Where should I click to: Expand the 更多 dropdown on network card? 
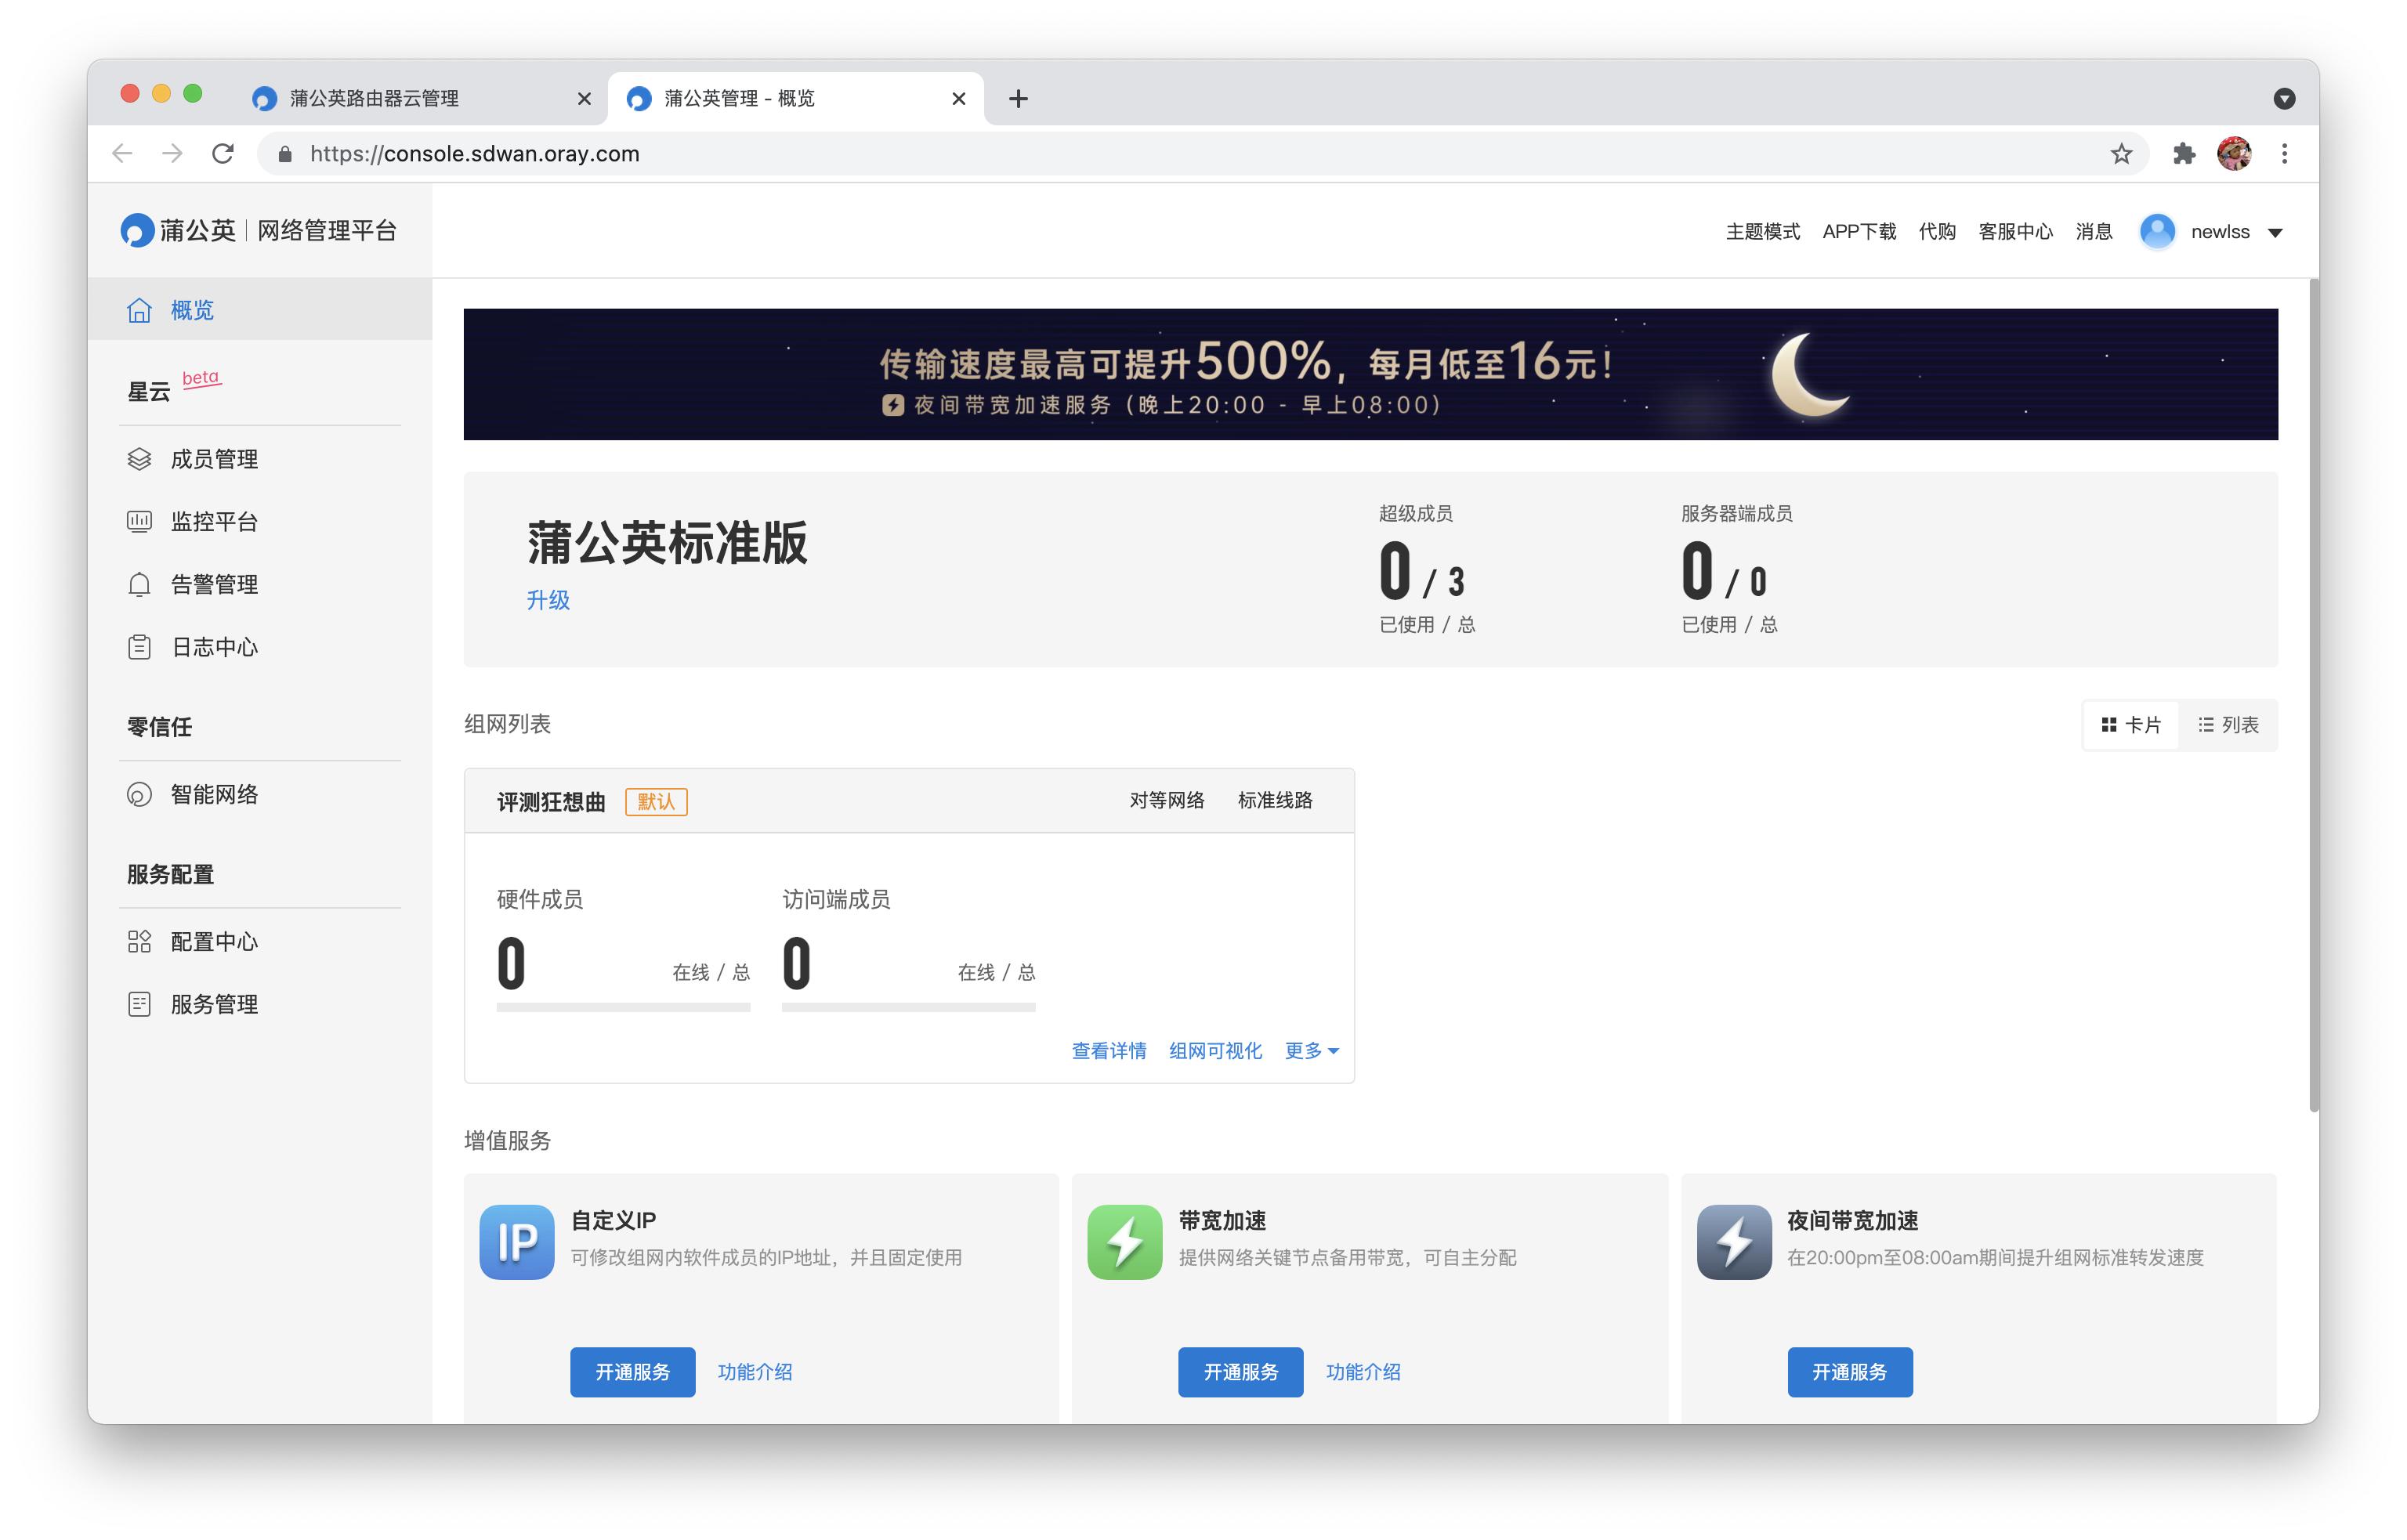coord(1311,1051)
